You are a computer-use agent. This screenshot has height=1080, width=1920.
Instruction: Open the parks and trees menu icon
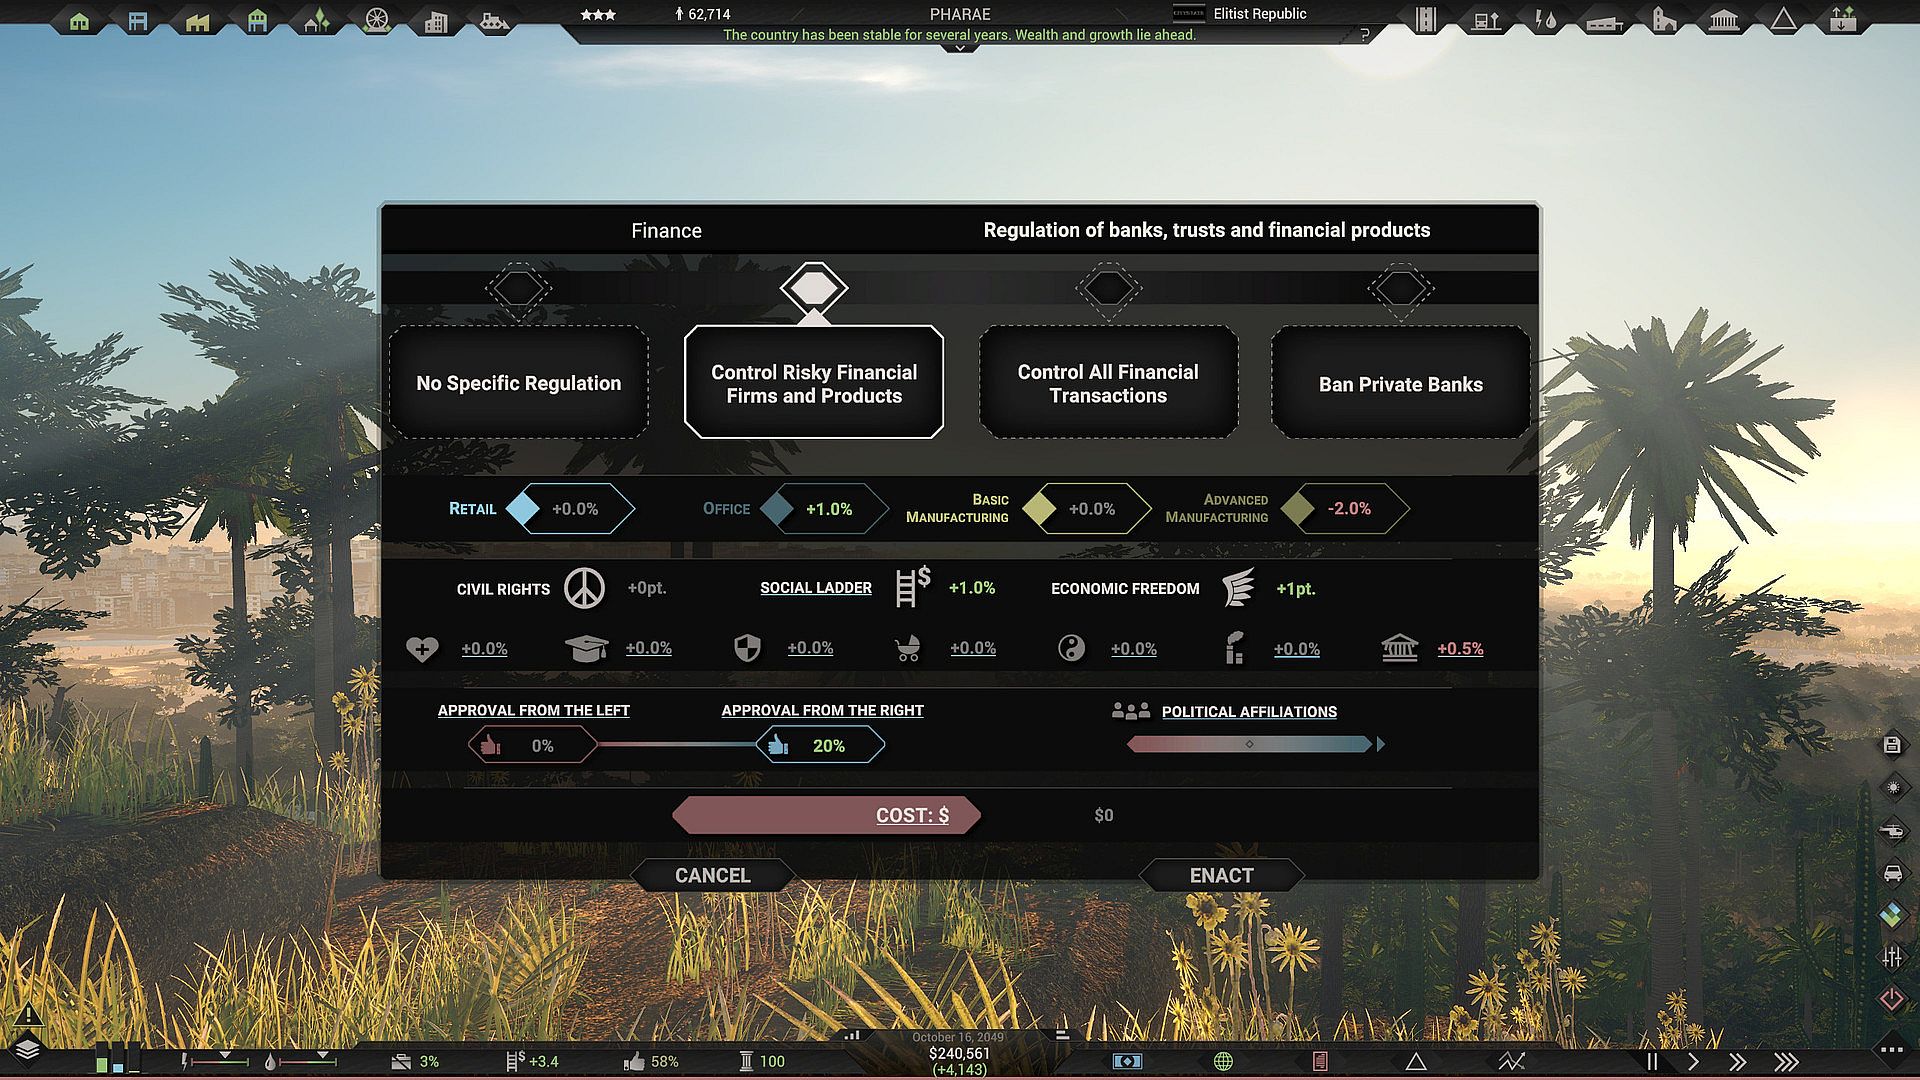317,21
